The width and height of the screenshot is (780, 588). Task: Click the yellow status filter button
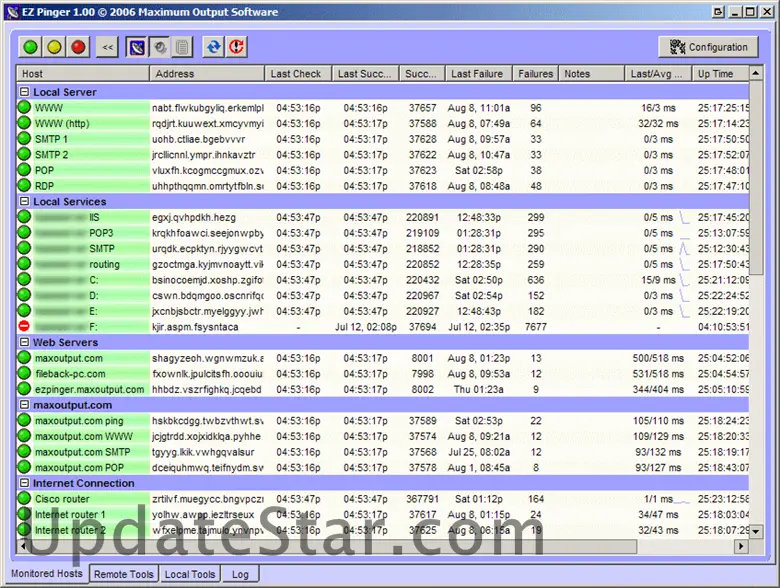tap(54, 47)
